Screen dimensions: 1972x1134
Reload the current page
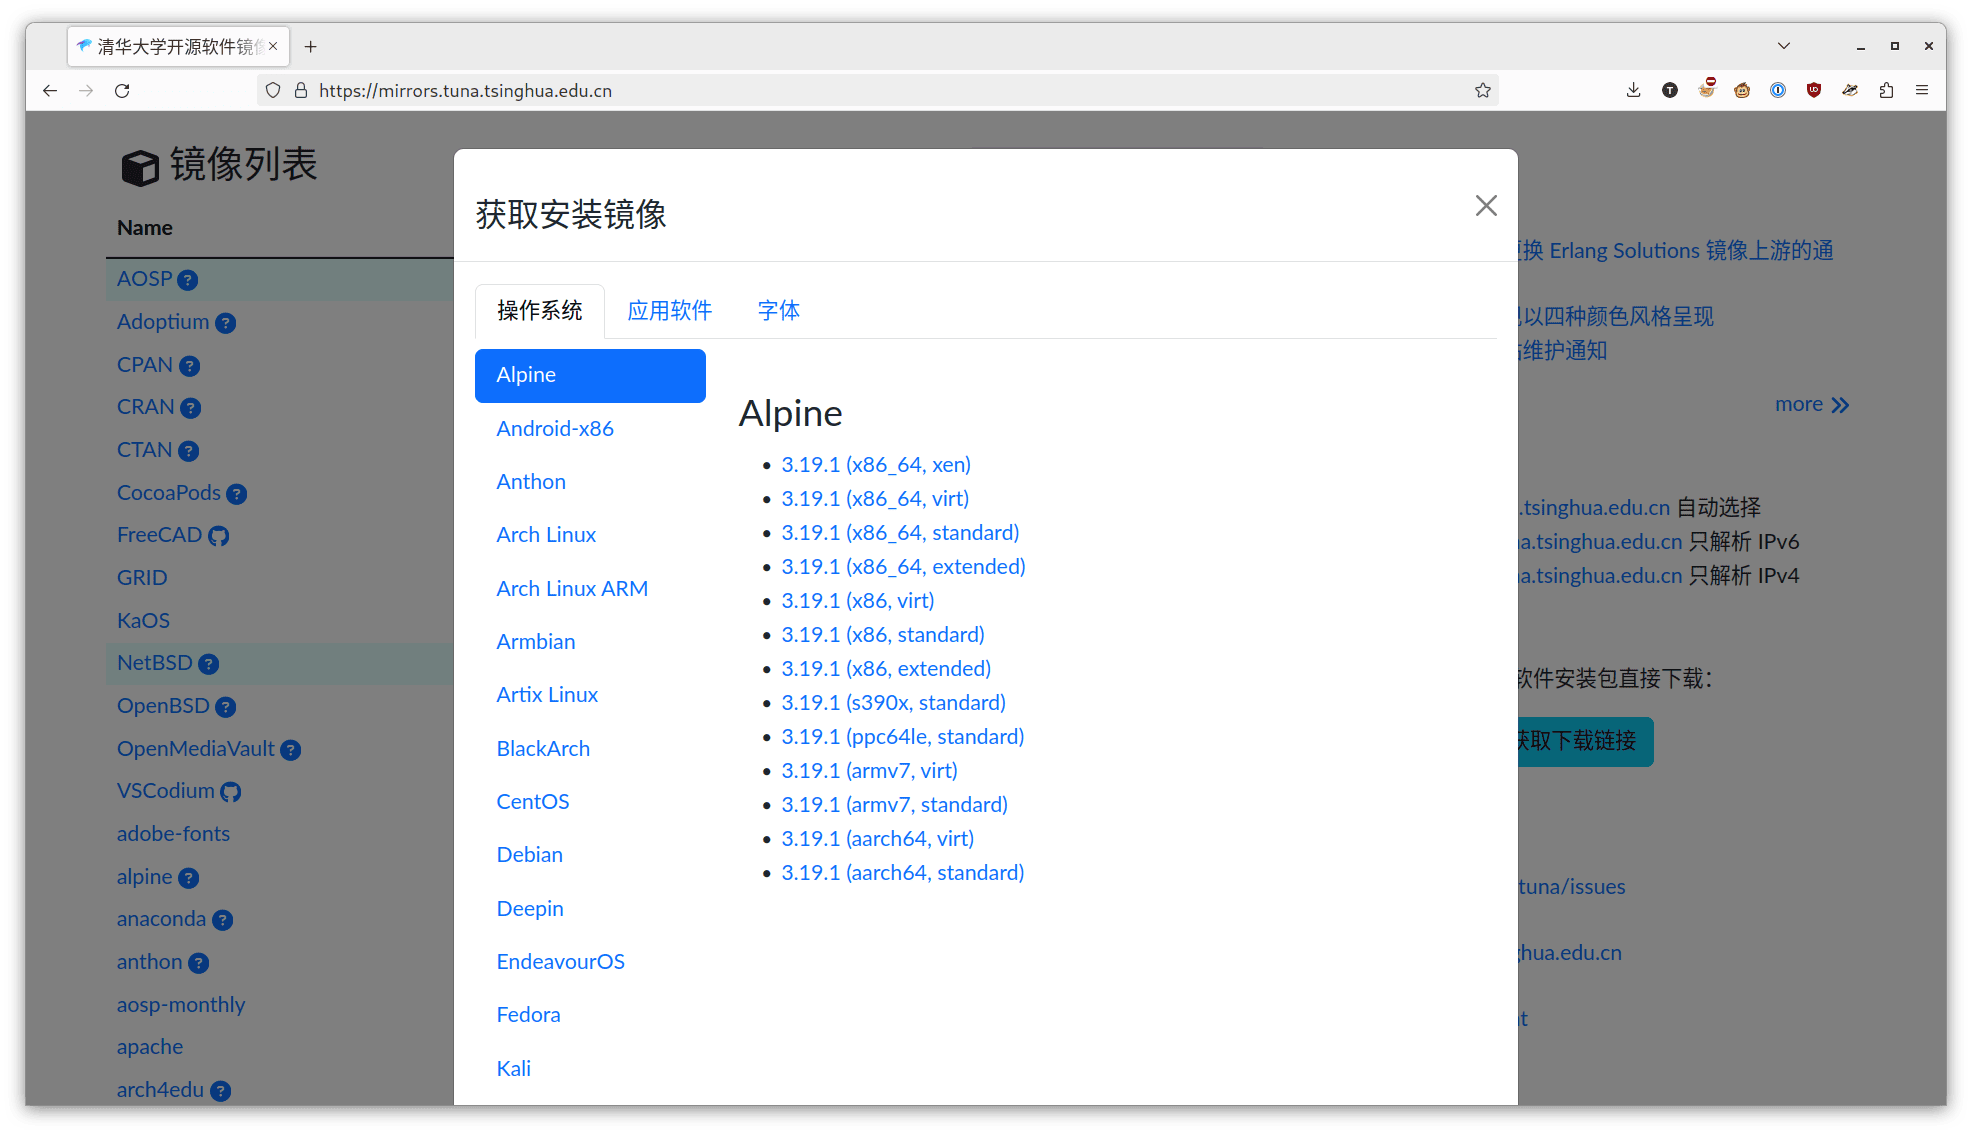(122, 90)
